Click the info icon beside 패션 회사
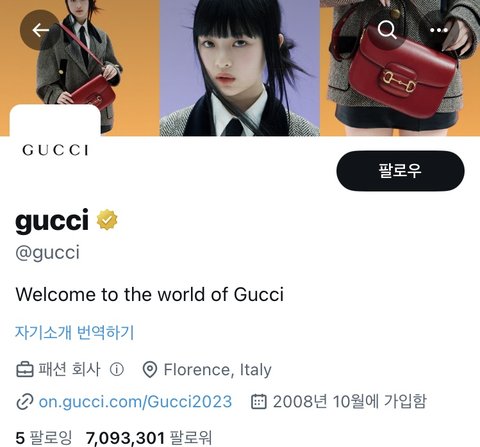The width and height of the screenshot is (480, 447). [117, 369]
